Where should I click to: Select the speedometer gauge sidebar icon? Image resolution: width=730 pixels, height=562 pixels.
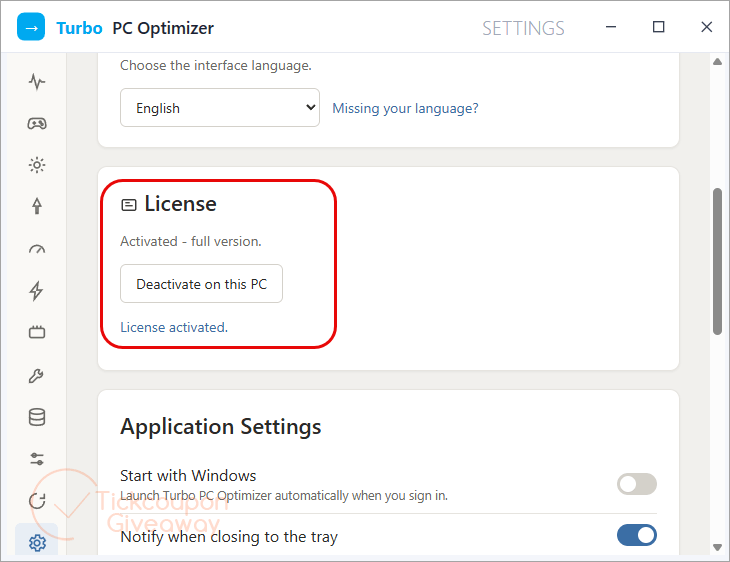[x=37, y=249]
